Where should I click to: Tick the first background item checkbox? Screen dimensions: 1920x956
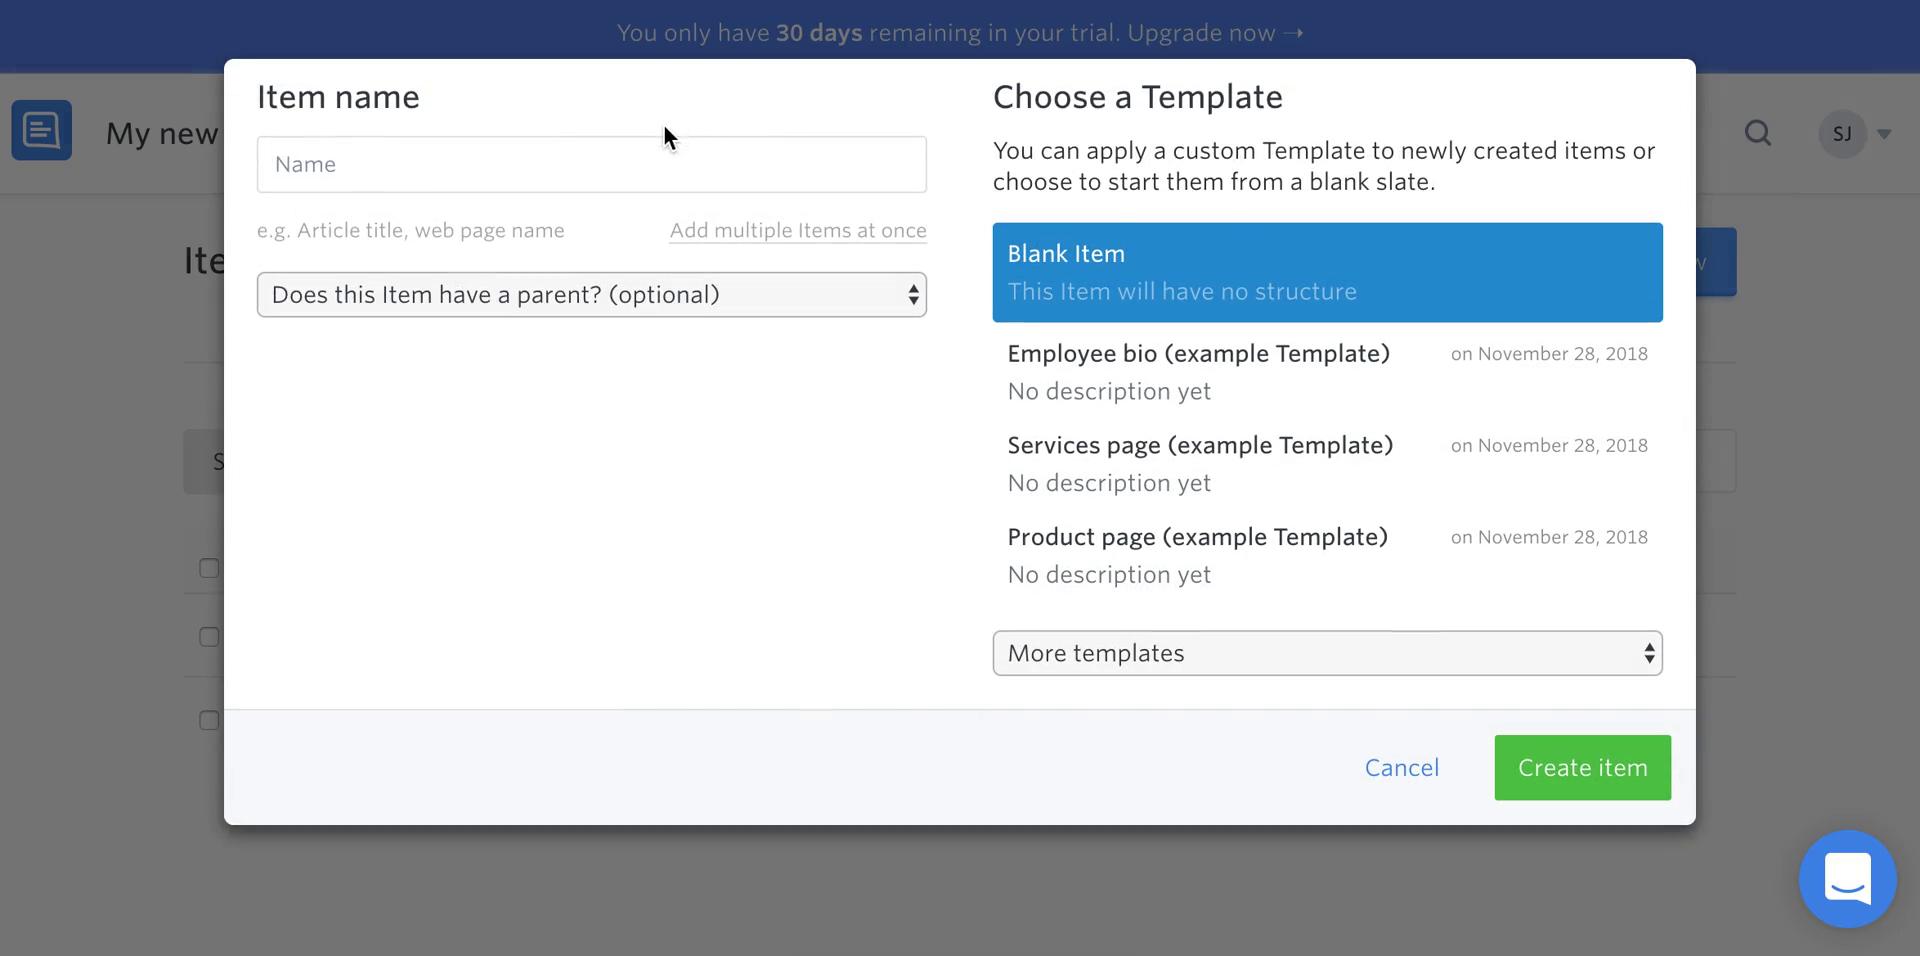click(x=209, y=568)
